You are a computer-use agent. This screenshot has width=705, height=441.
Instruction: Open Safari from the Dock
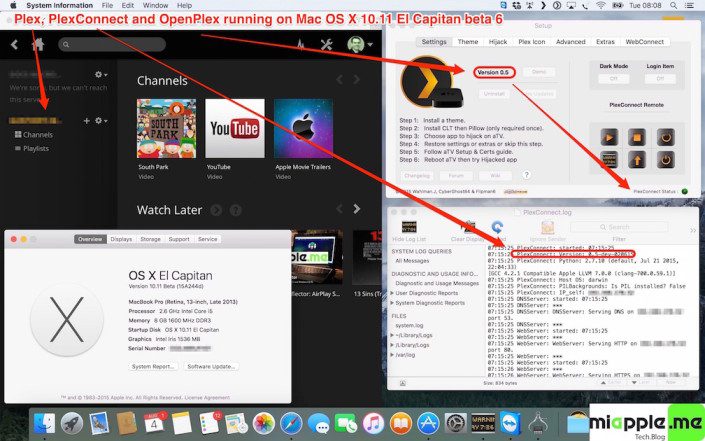click(x=291, y=423)
